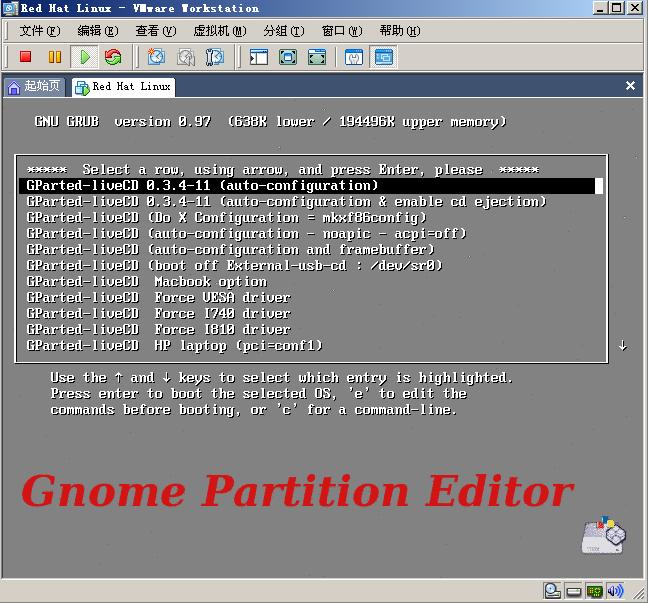648x603 pixels.
Task: Select highlighted GParted 0.3.4-11 (auto-configuration) entry
Action: [x=311, y=186]
